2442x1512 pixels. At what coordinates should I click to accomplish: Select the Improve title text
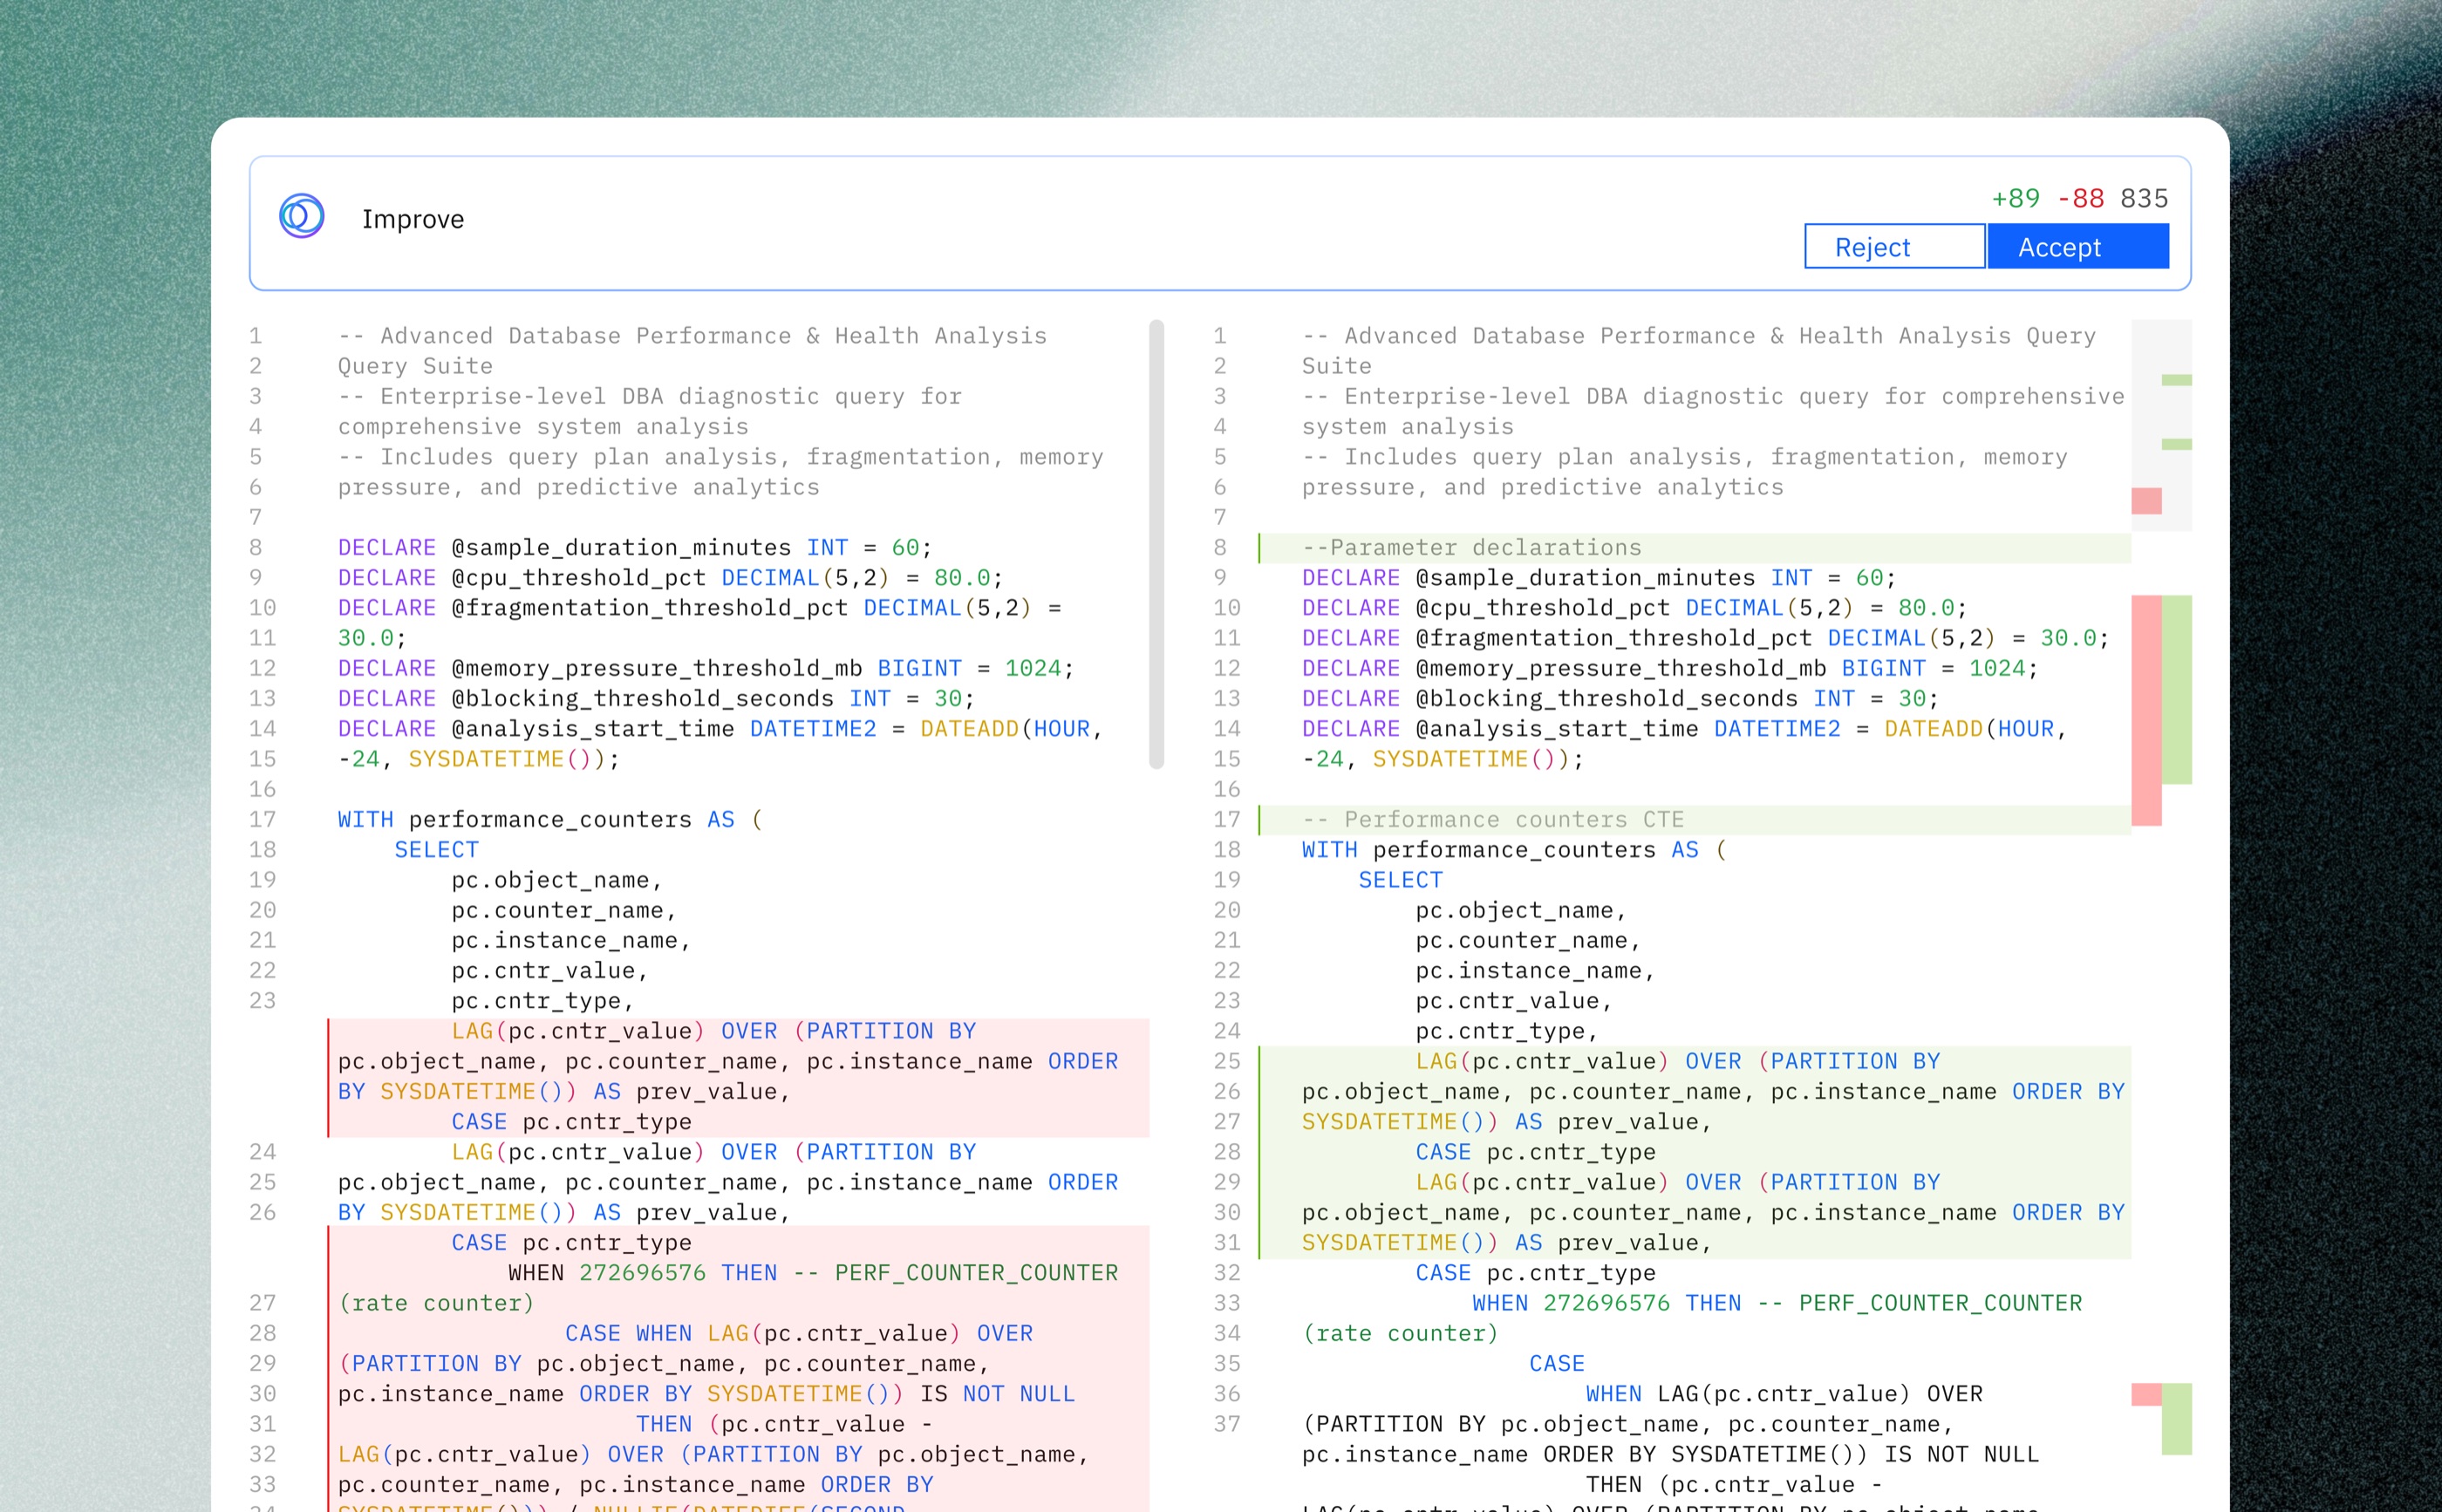point(413,219)
